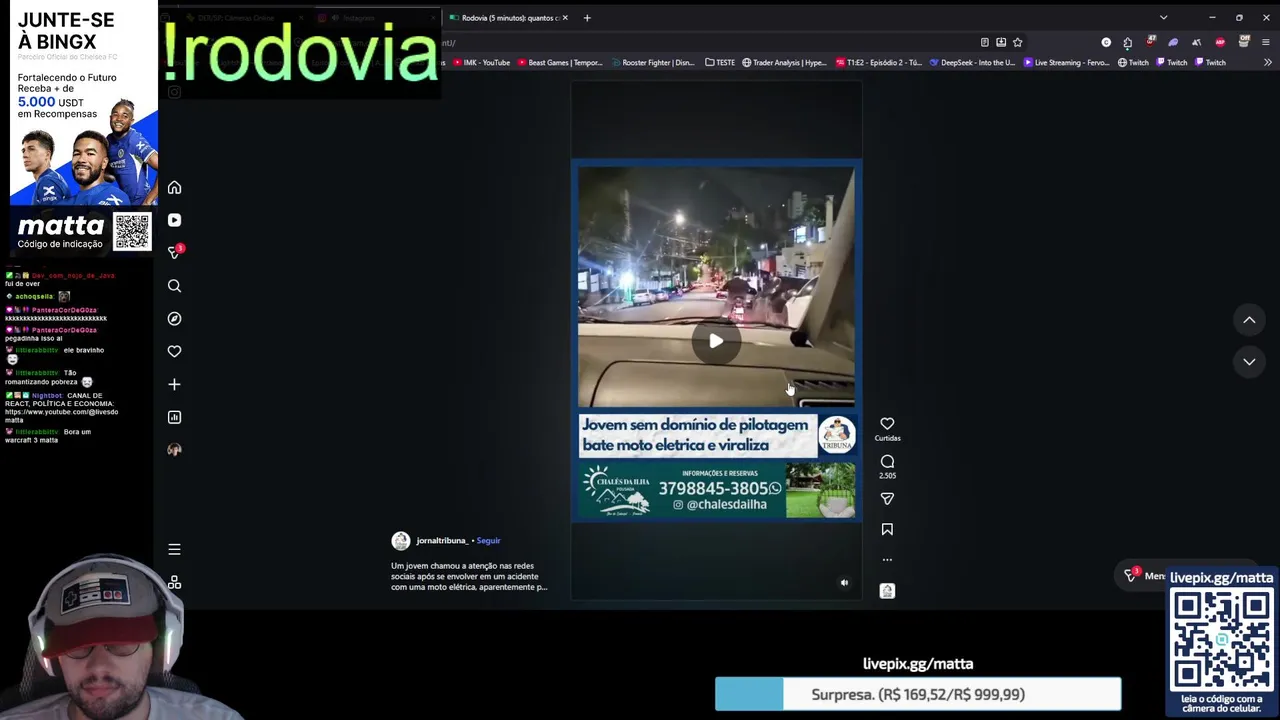Open reader view icon in address bar

[x=985, y=42]
